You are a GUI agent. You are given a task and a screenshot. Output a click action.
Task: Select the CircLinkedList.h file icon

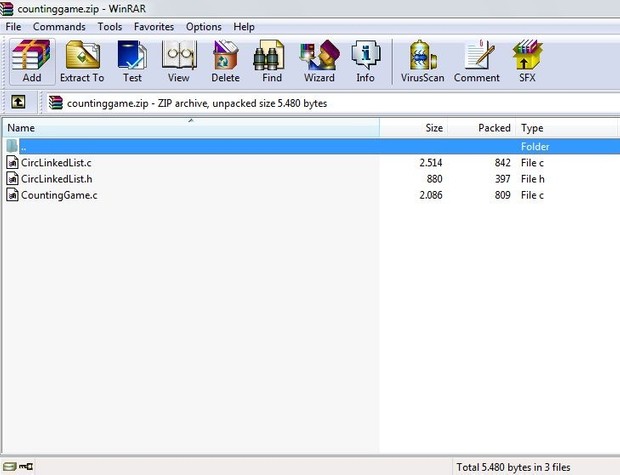pos(13,179)
